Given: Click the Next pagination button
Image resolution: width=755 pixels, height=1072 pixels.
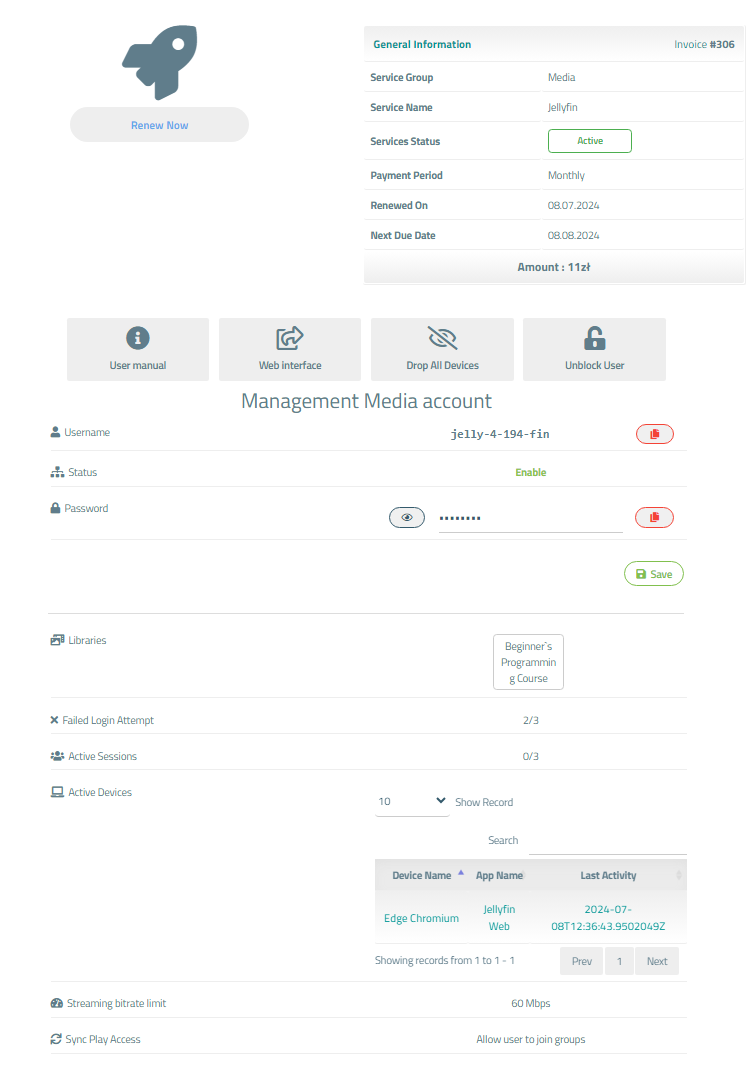Looking at the screenshot, I should point(657,961).
